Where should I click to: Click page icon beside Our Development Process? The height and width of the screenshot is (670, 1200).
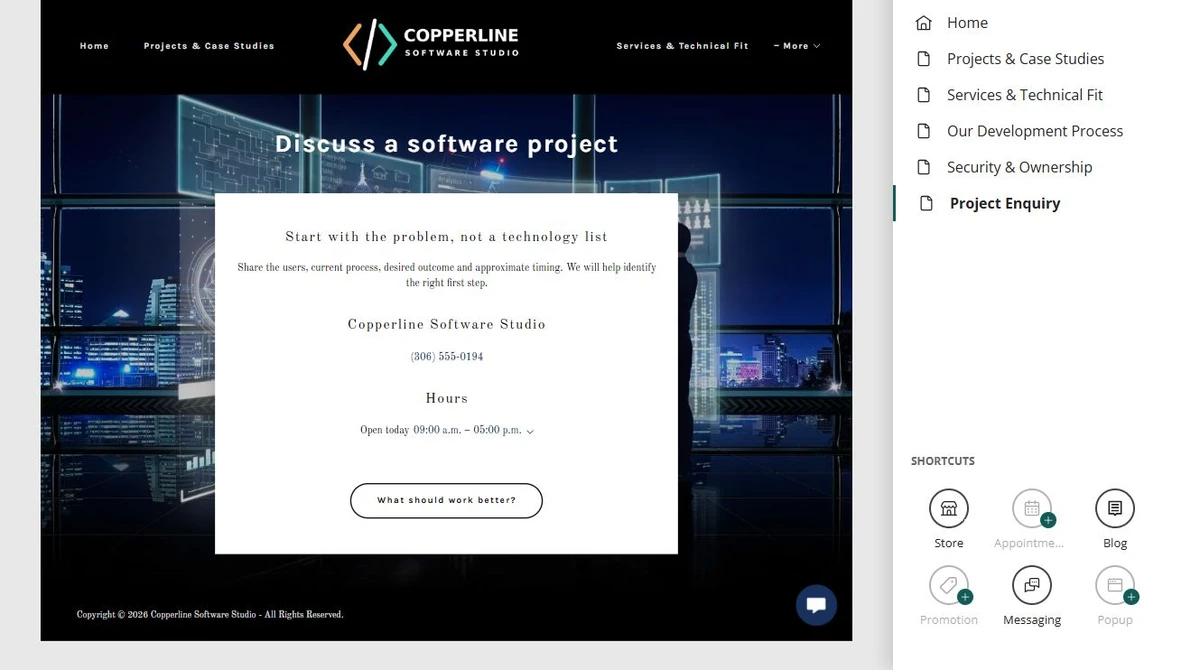(x=924, y=131)
